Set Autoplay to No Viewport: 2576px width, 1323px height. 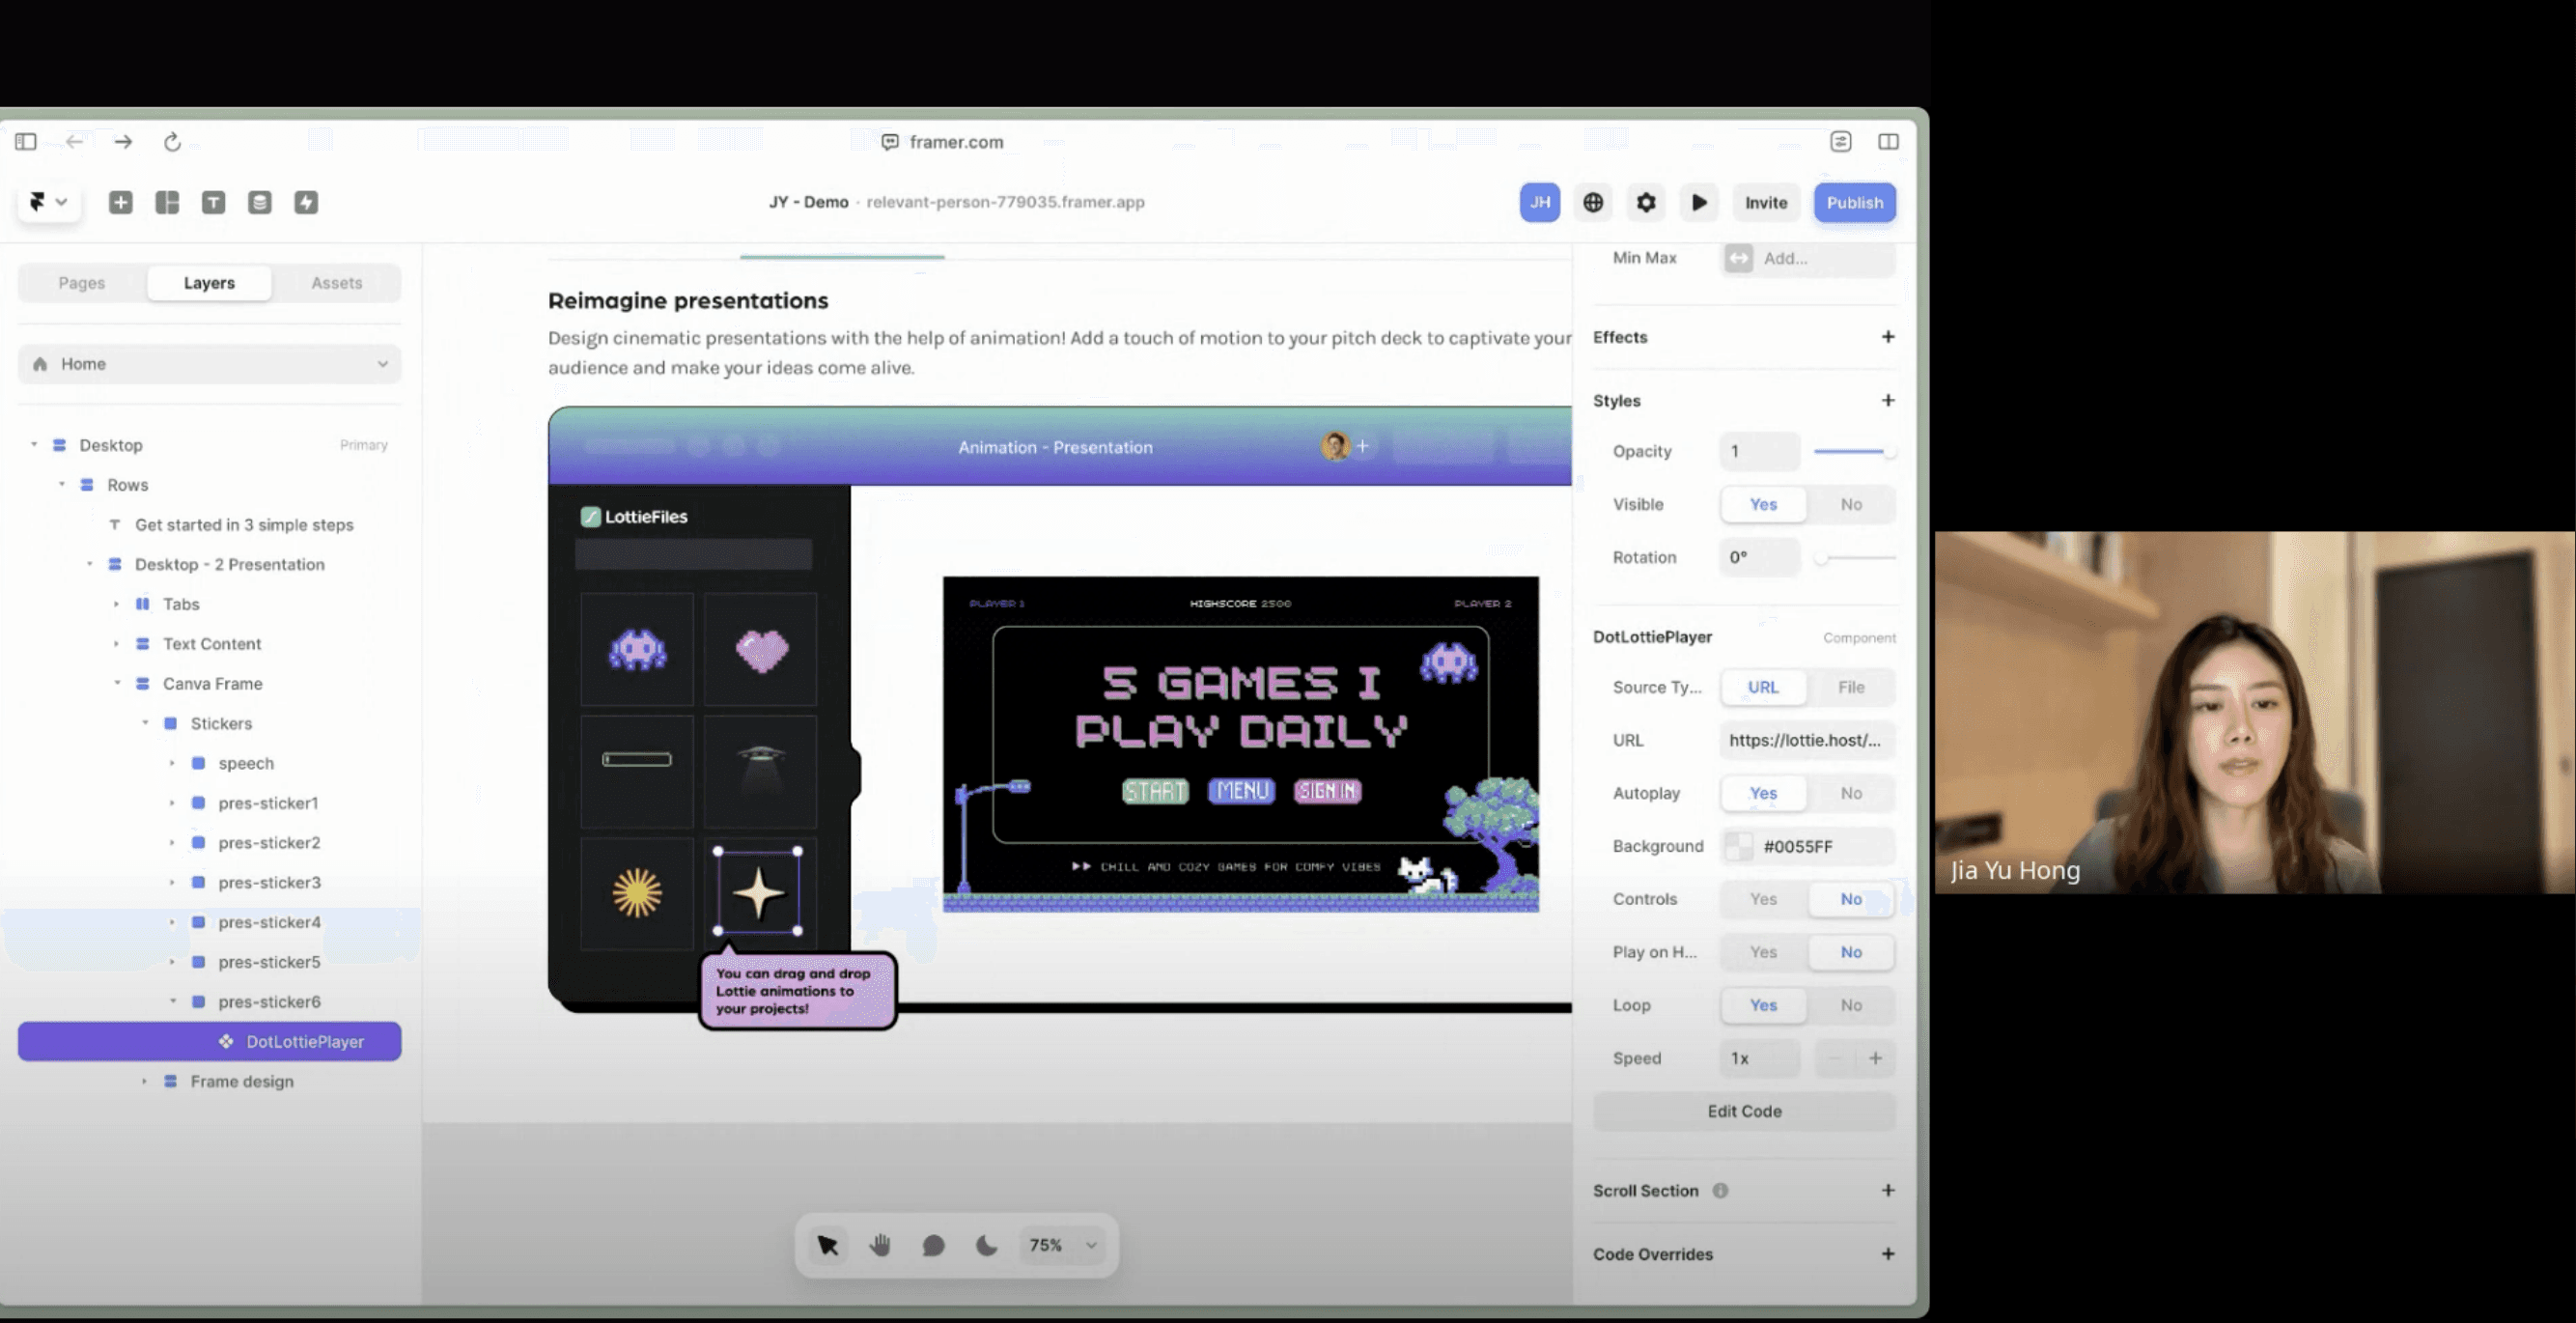pos(1851,793)
